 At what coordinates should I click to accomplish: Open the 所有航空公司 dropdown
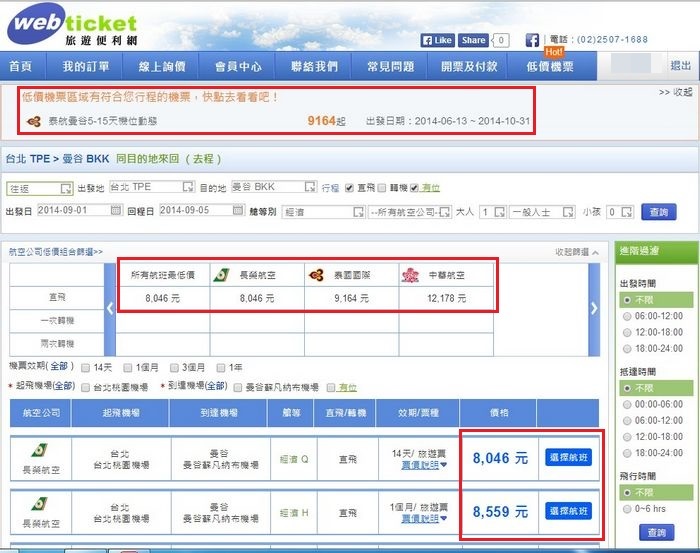coord(410,212)
